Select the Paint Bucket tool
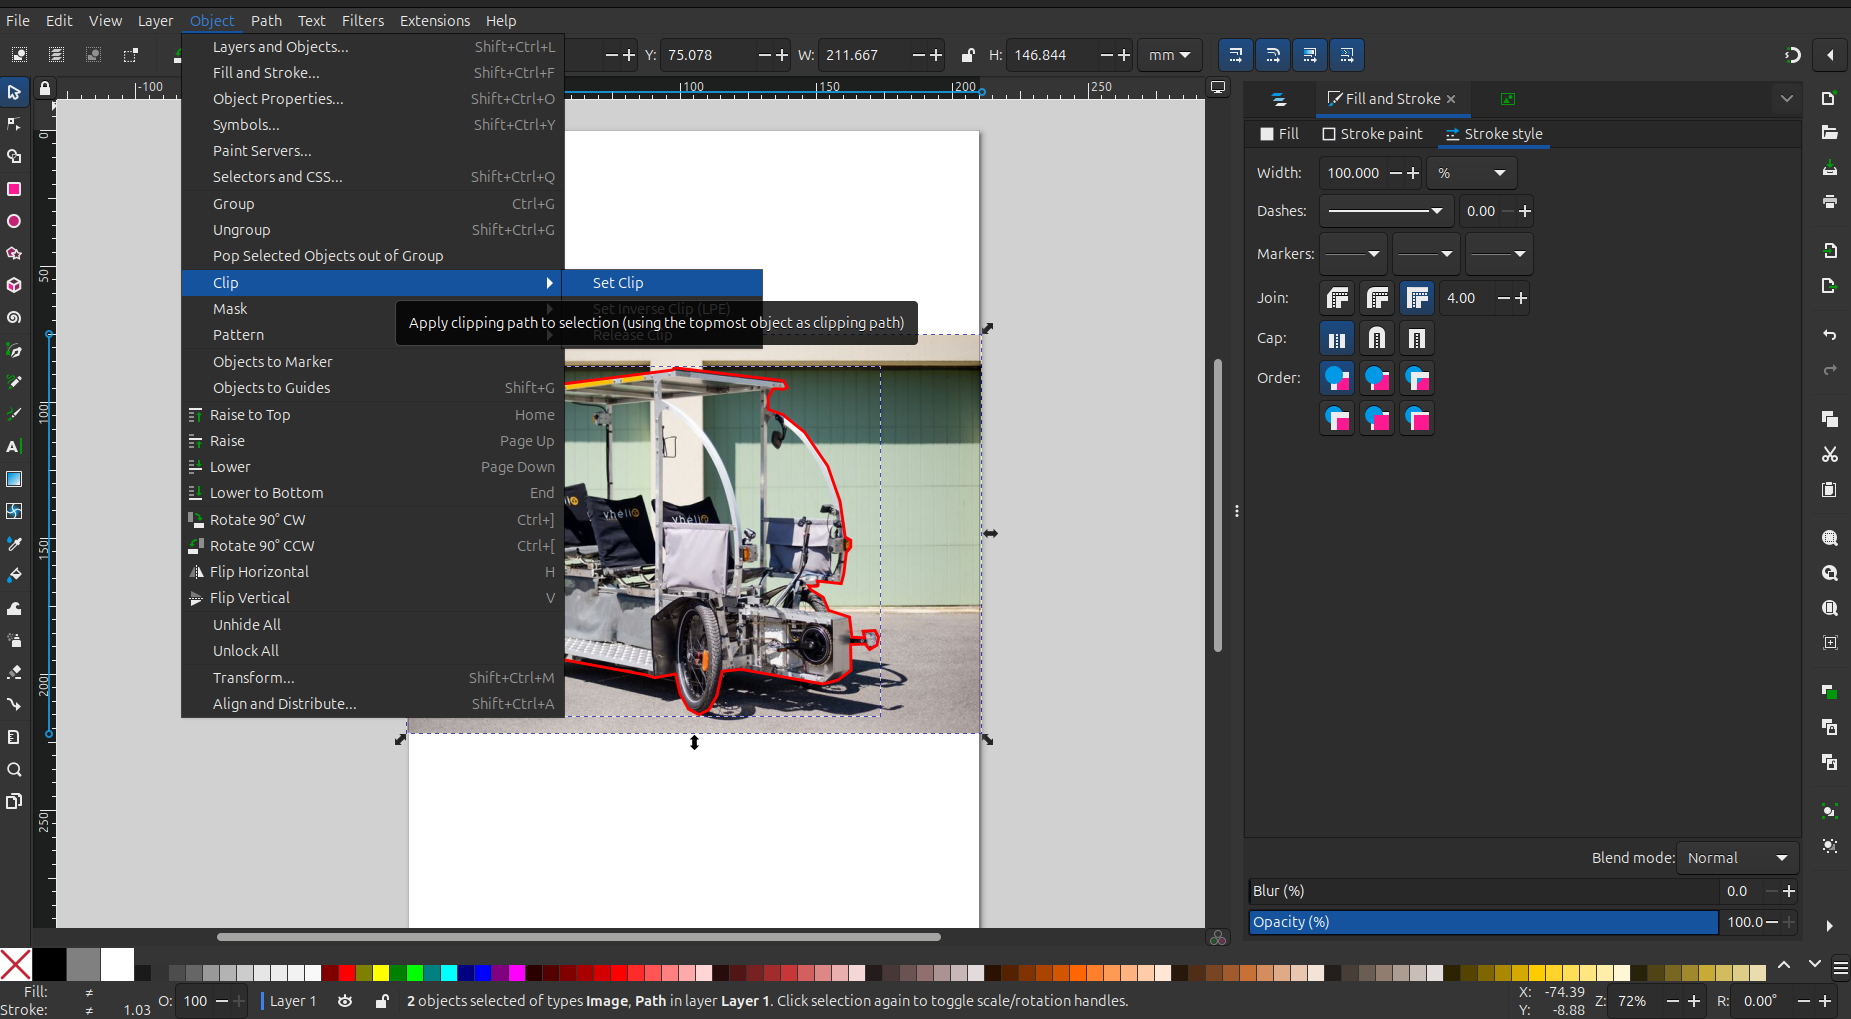This screenshot has width=1851, height=1019. point(14,575)
